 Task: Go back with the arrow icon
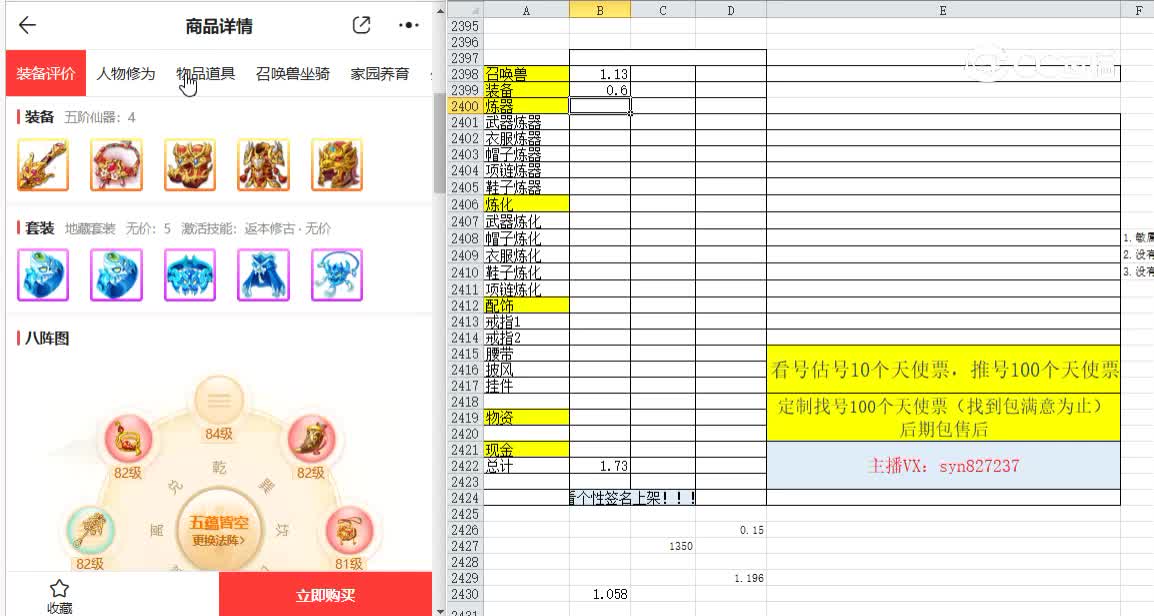click(x=27, y=25)
